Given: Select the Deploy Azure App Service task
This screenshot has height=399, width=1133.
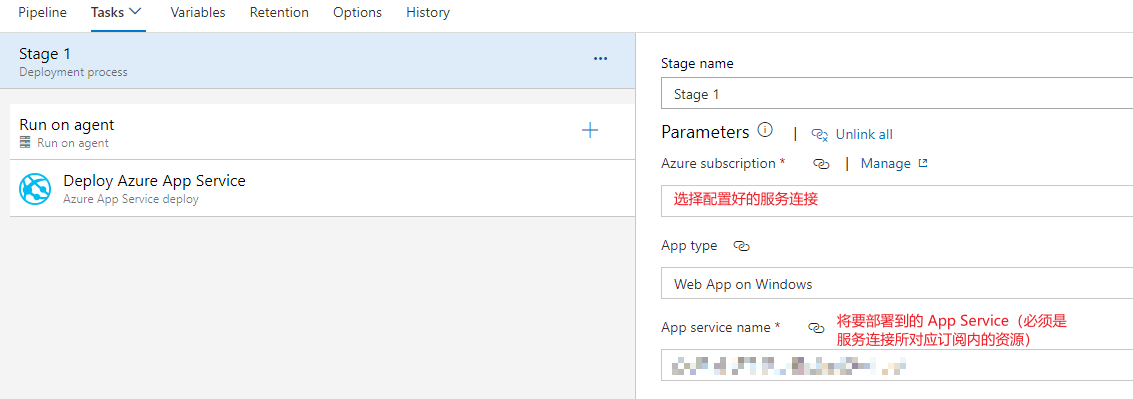Looking at the screenshot, I should click(322, 189).
